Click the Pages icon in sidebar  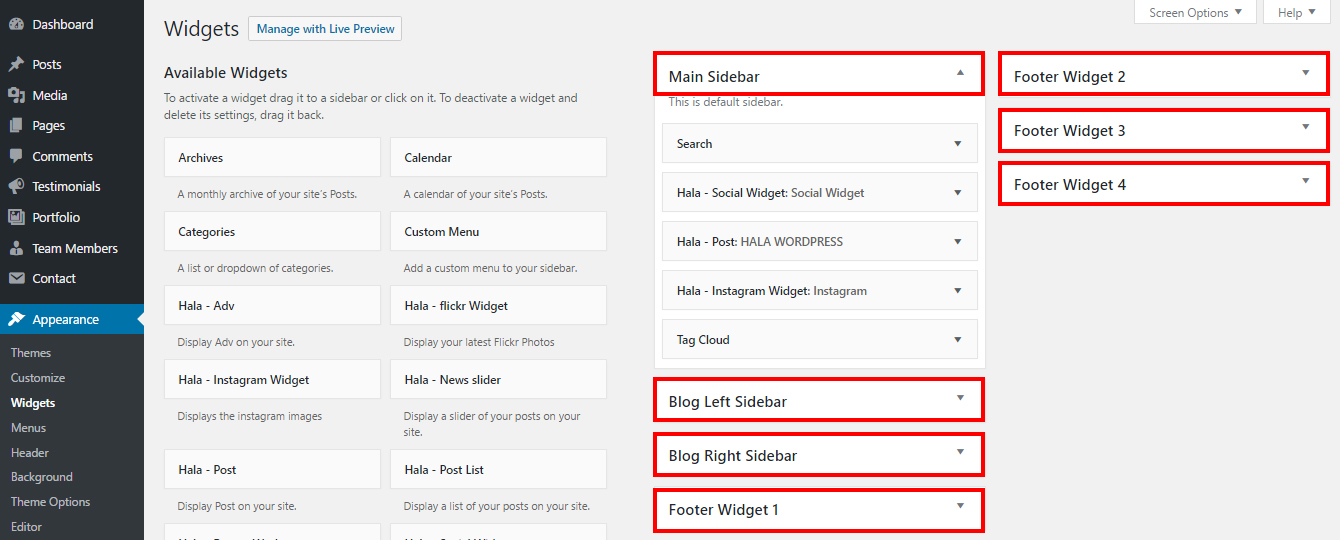click(x=16, y=126)
